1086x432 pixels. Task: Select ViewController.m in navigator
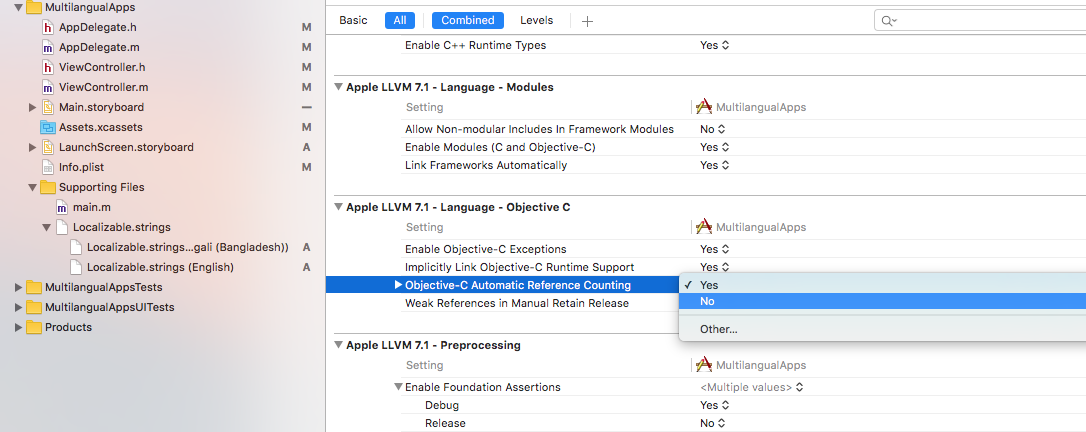[x=103, y=87]
